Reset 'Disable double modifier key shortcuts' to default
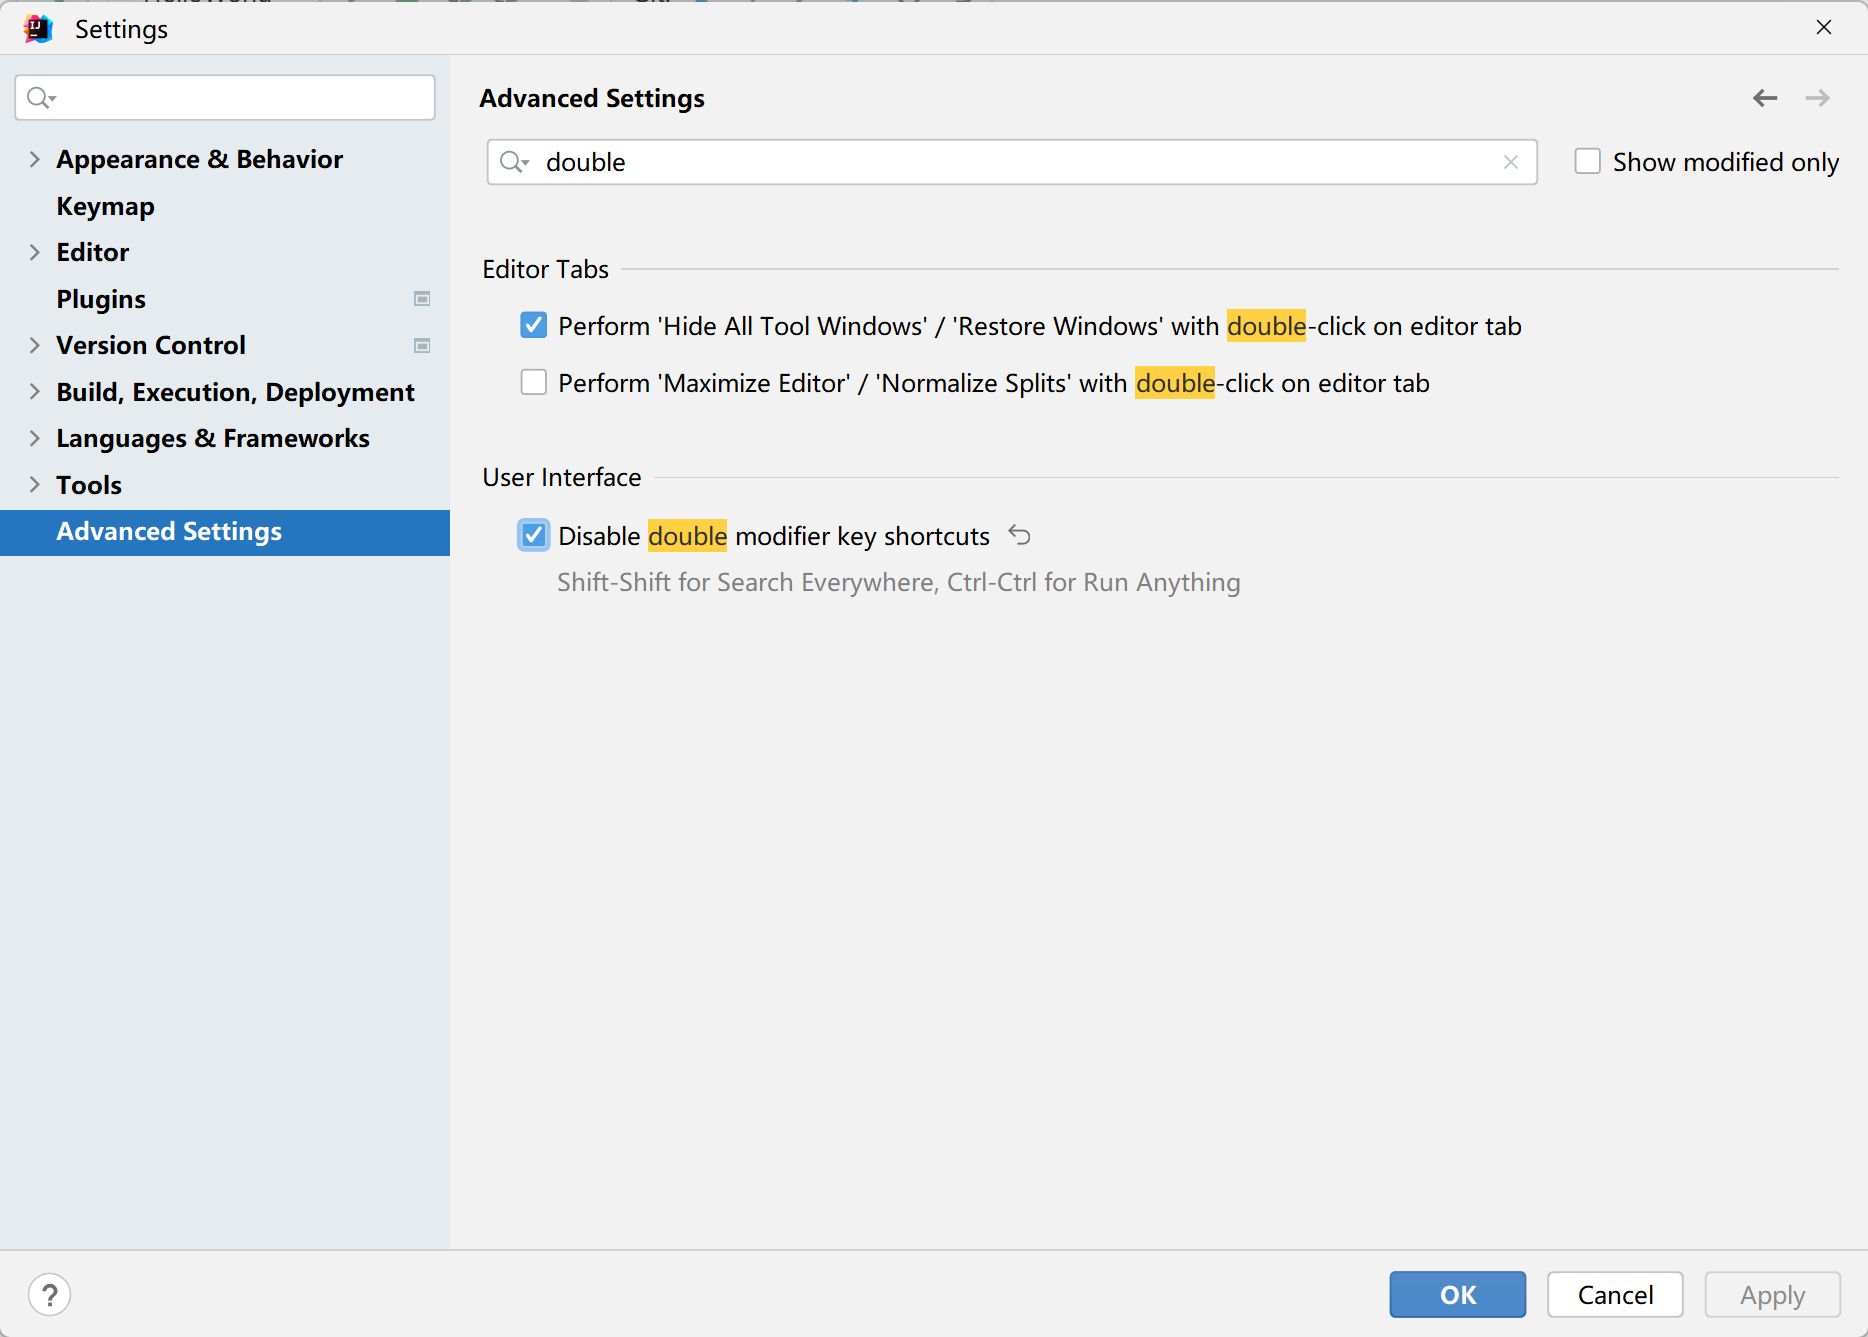This screenshot has height=1337, width=1868. tap(1019, 535)
